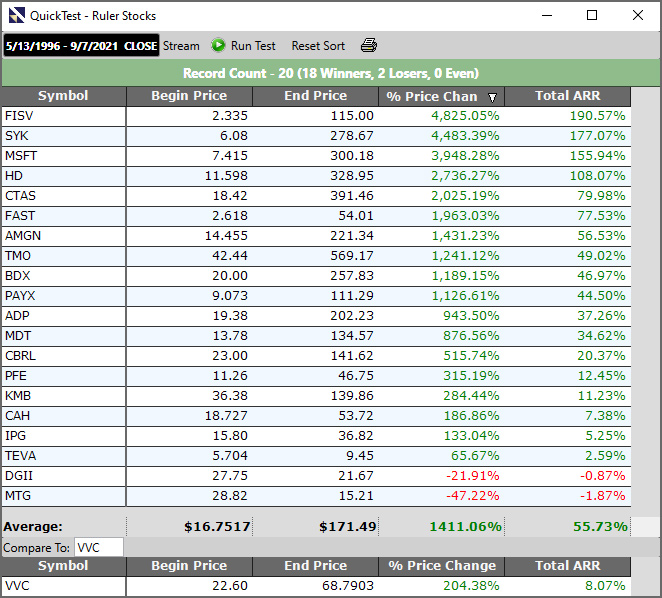This screenshot has width=662, height=598.
Task: Maximize the QuickTest window
Action: (592, 16)
